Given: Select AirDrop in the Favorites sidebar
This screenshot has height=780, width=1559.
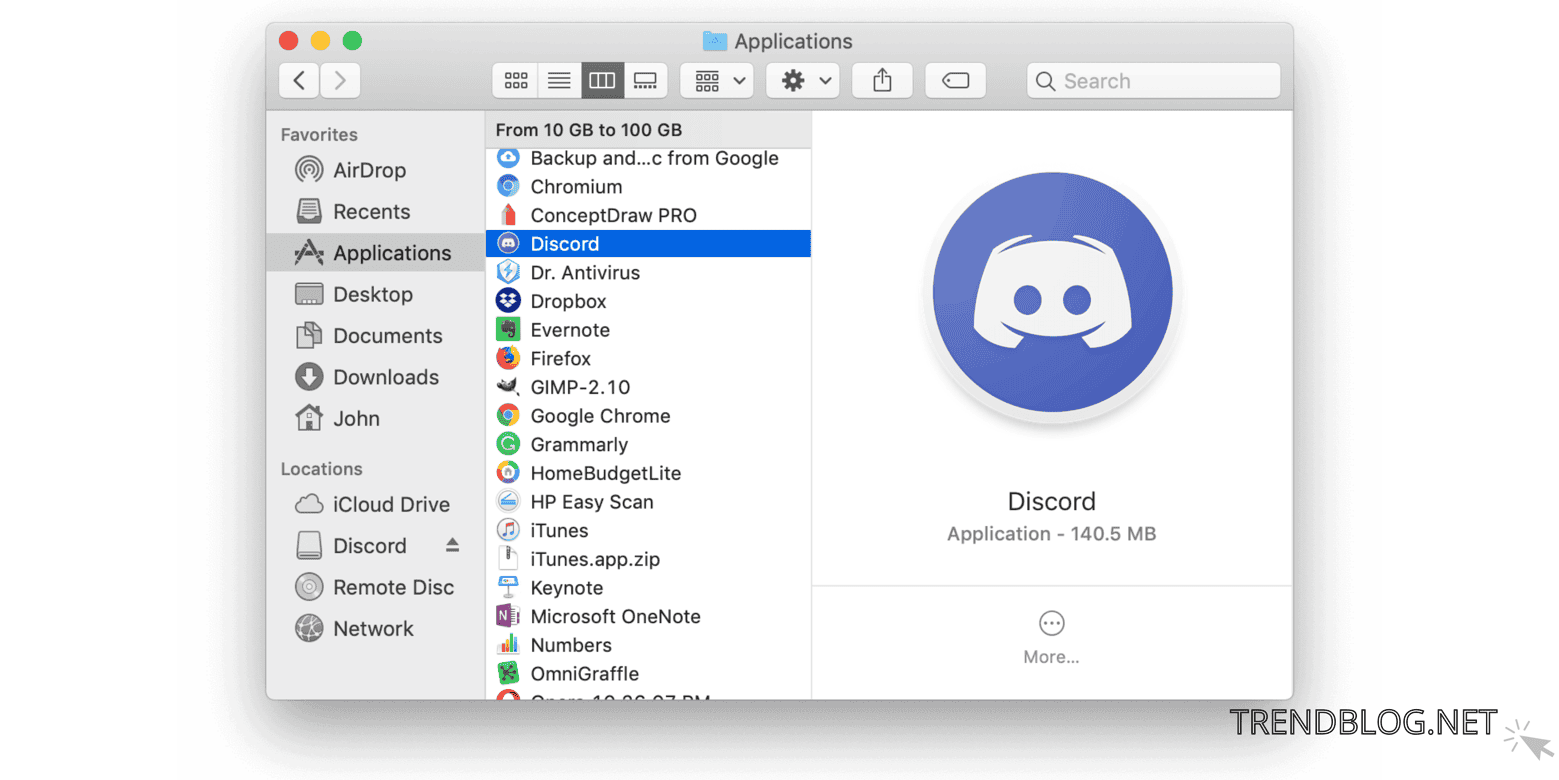Looking at the screenshot, I should coord(371,170).
